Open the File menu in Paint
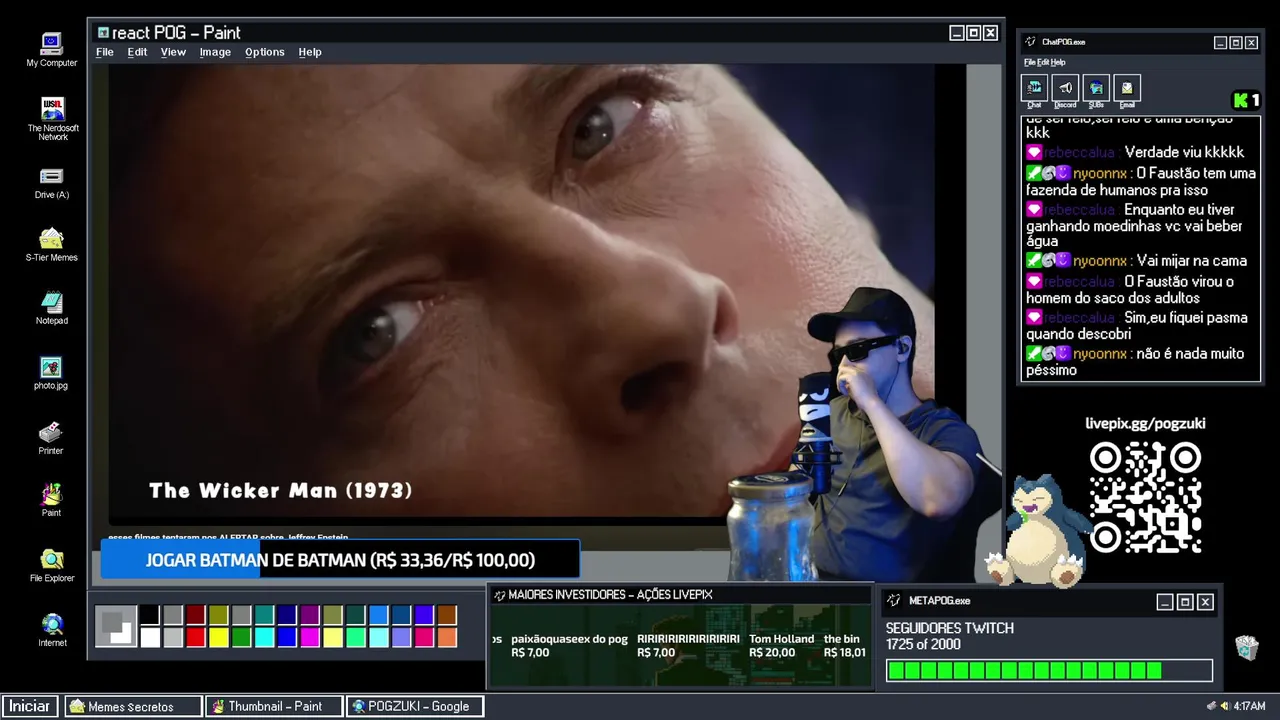This screenshot has width=1280, height=720. click(x=105, y=52)
